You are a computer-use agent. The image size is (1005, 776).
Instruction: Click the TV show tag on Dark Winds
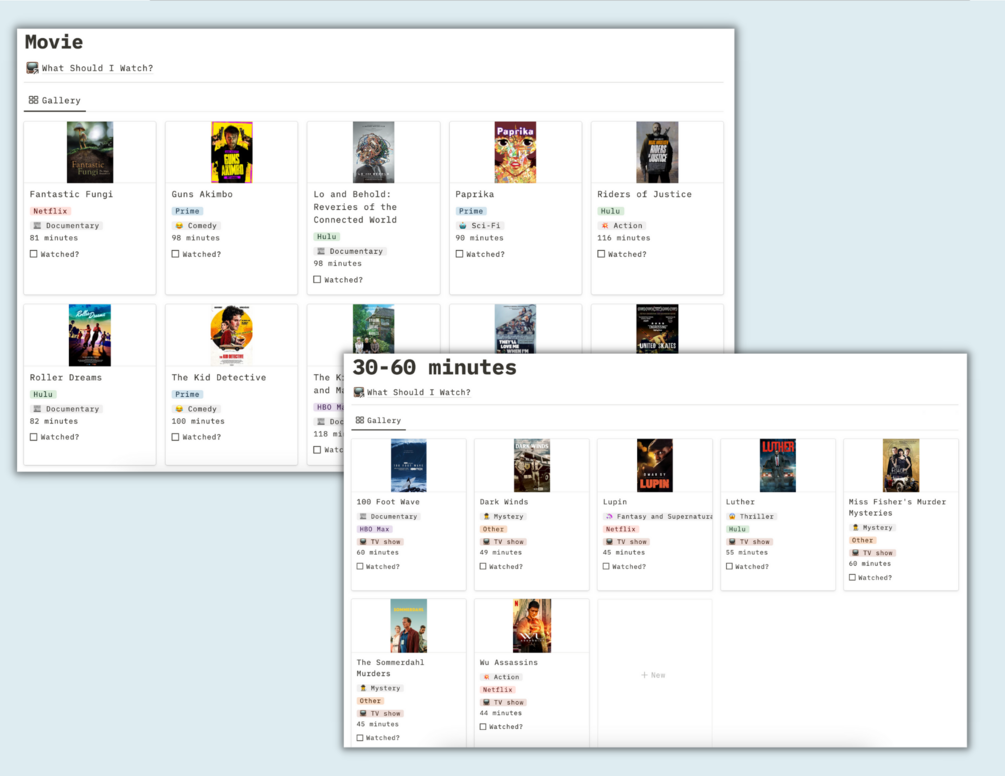[x=503, y=541]
